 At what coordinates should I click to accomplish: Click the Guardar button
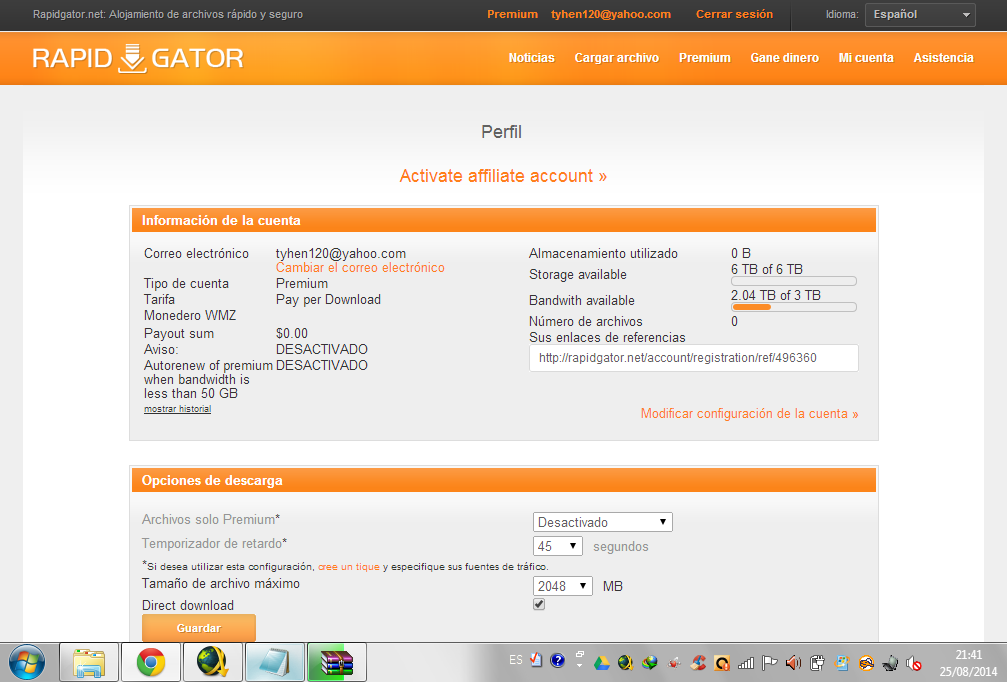(198, 627)
